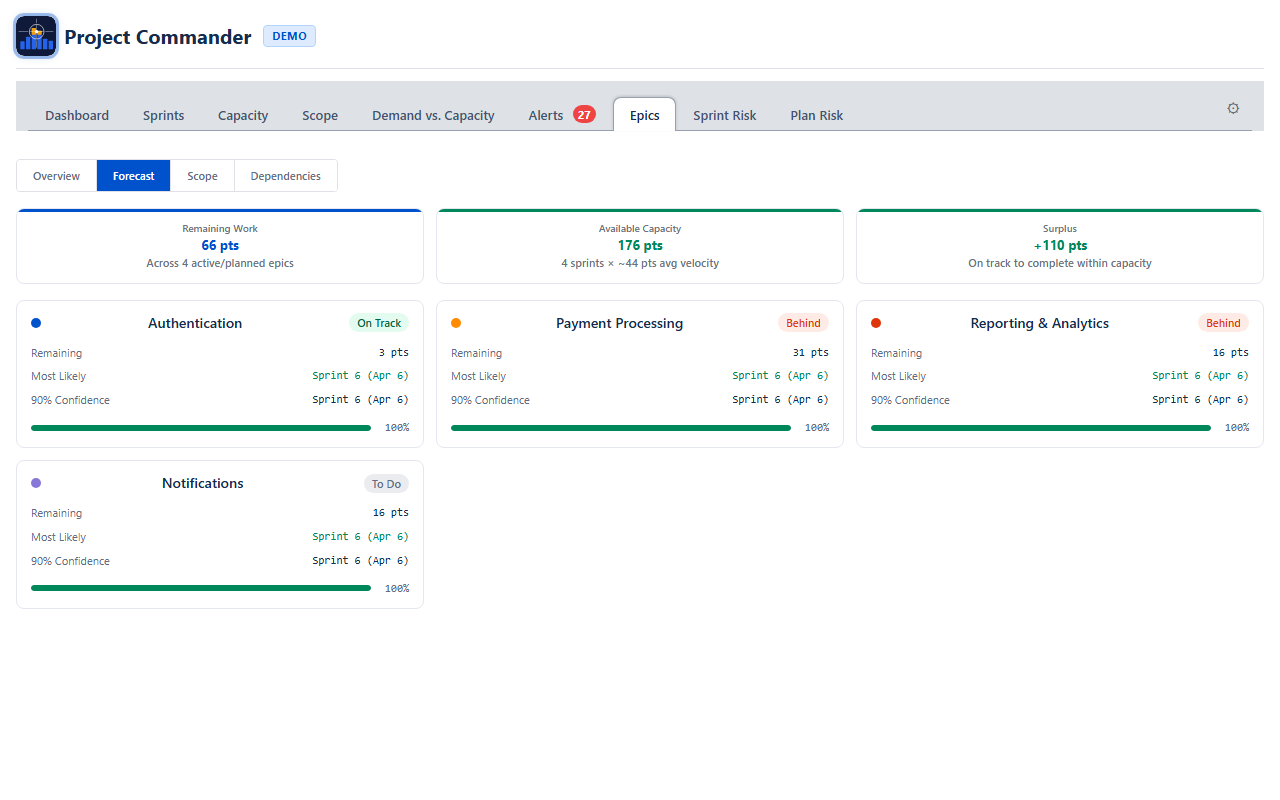1280x800 pixels.
Task: Show the Dependencies sub-view
Action: pyautogui.click(x=285, y=176)
